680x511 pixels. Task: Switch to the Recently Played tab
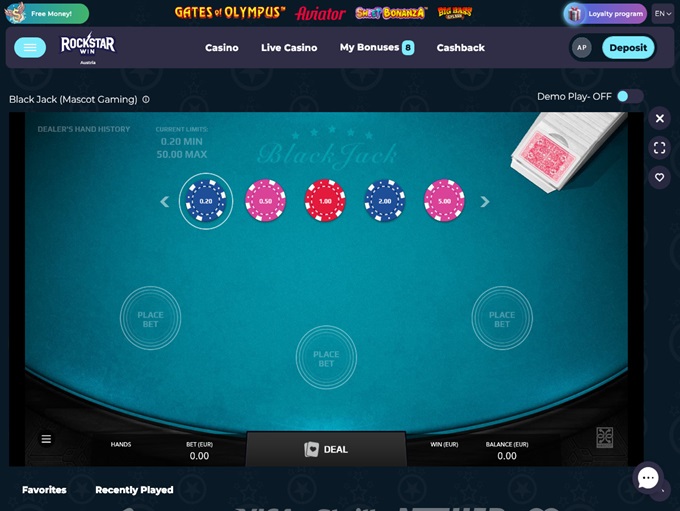pos(134,490)
